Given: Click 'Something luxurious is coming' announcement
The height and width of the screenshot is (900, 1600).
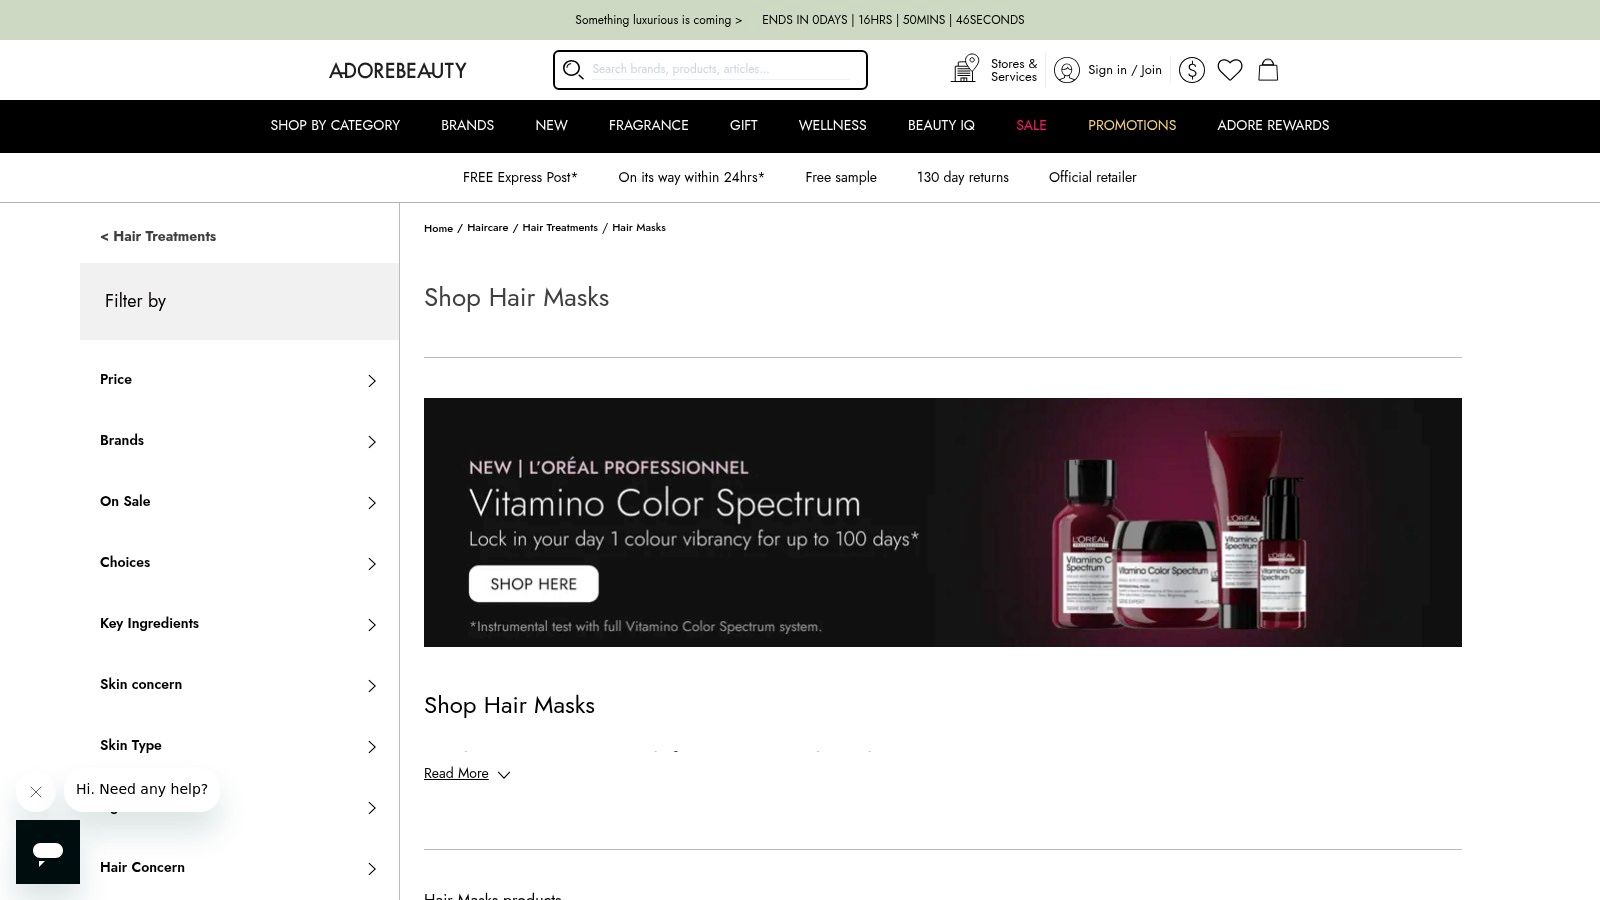Looking at the screenshot, I should point(659,20).
